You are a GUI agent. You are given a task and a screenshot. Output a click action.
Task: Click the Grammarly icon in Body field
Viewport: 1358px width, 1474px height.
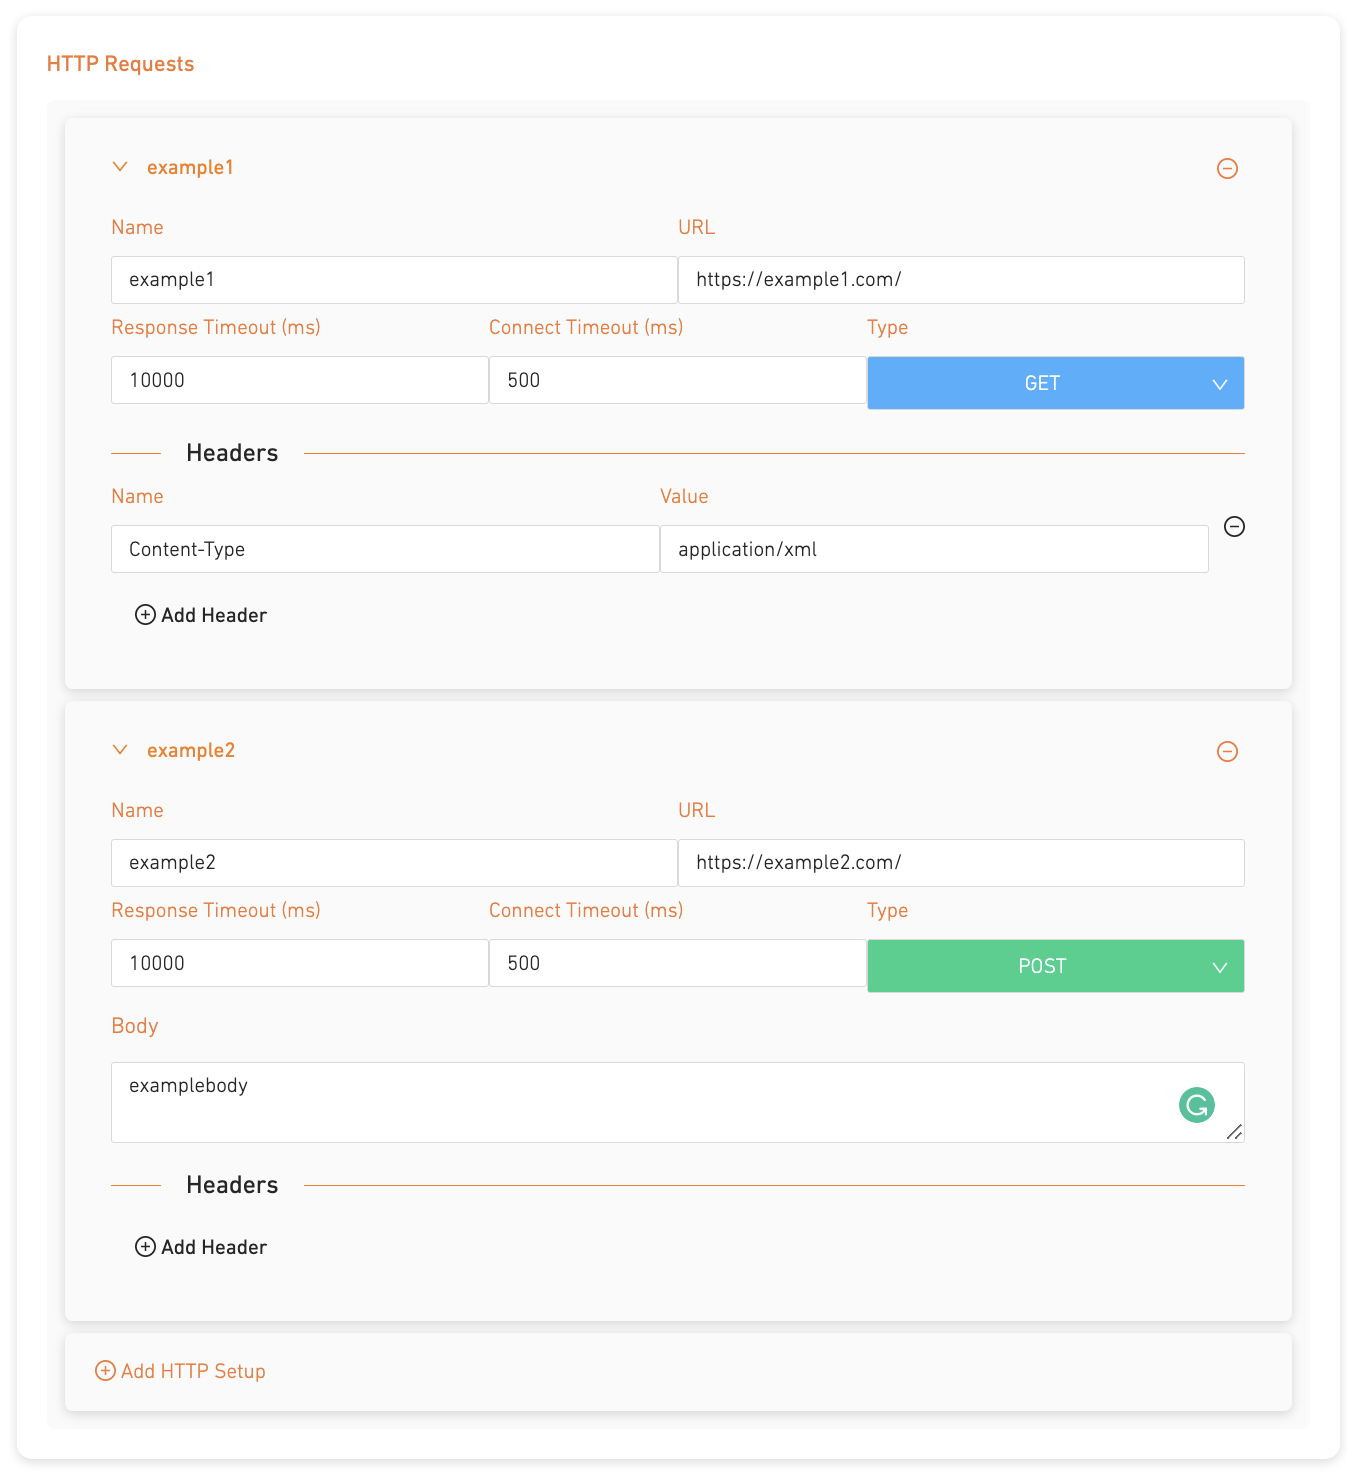tap(1196, 1105)
